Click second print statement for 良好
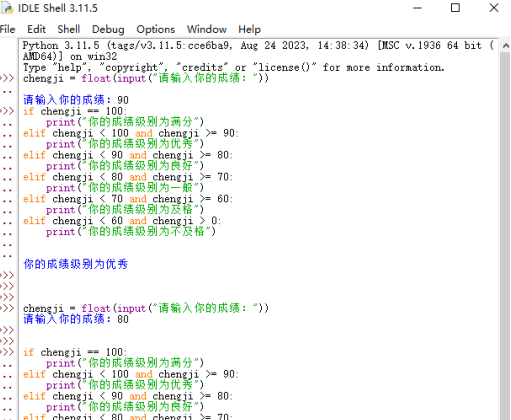Viewport: 511px width, 420px height. (x=125, y=407)
